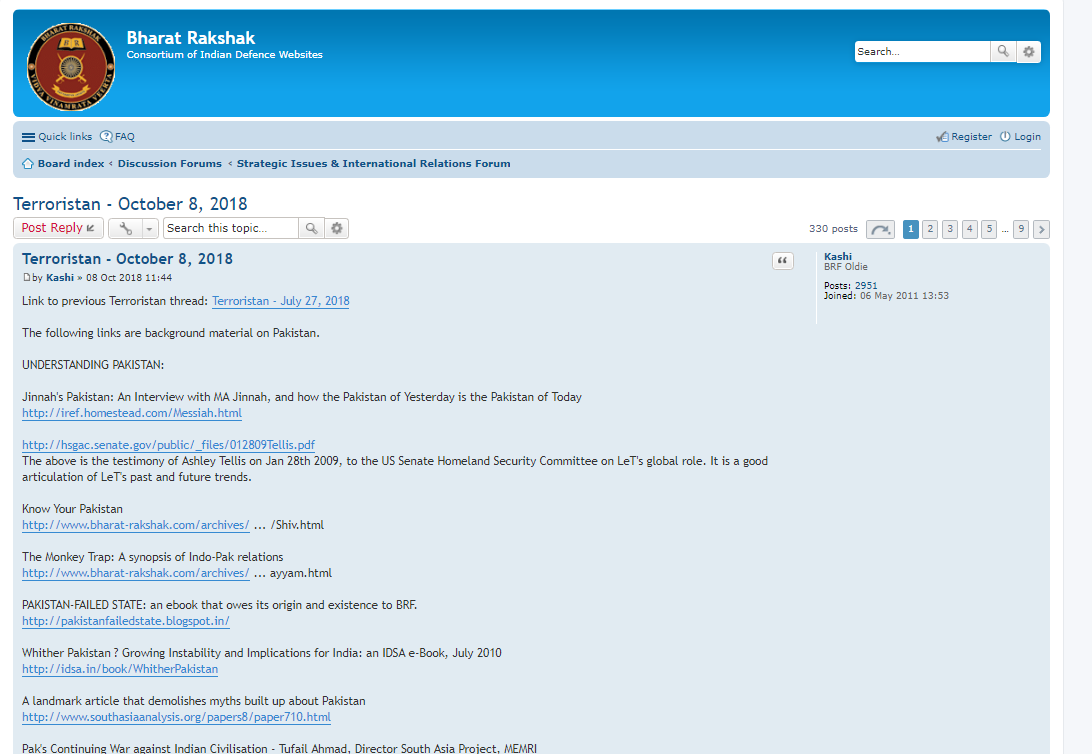The image size is (1092, 754).
Task: Focus the Search this topic field
Action: coord(231,228)
